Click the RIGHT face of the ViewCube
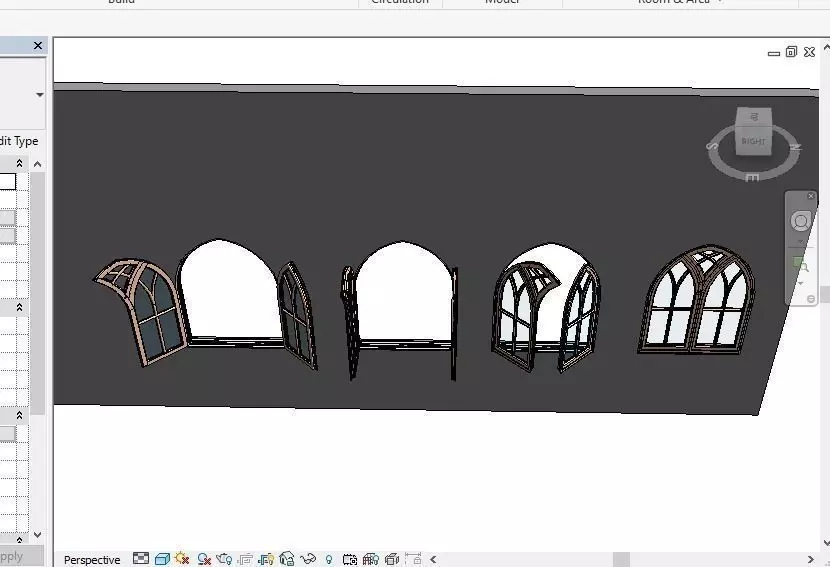 point(754,141)
